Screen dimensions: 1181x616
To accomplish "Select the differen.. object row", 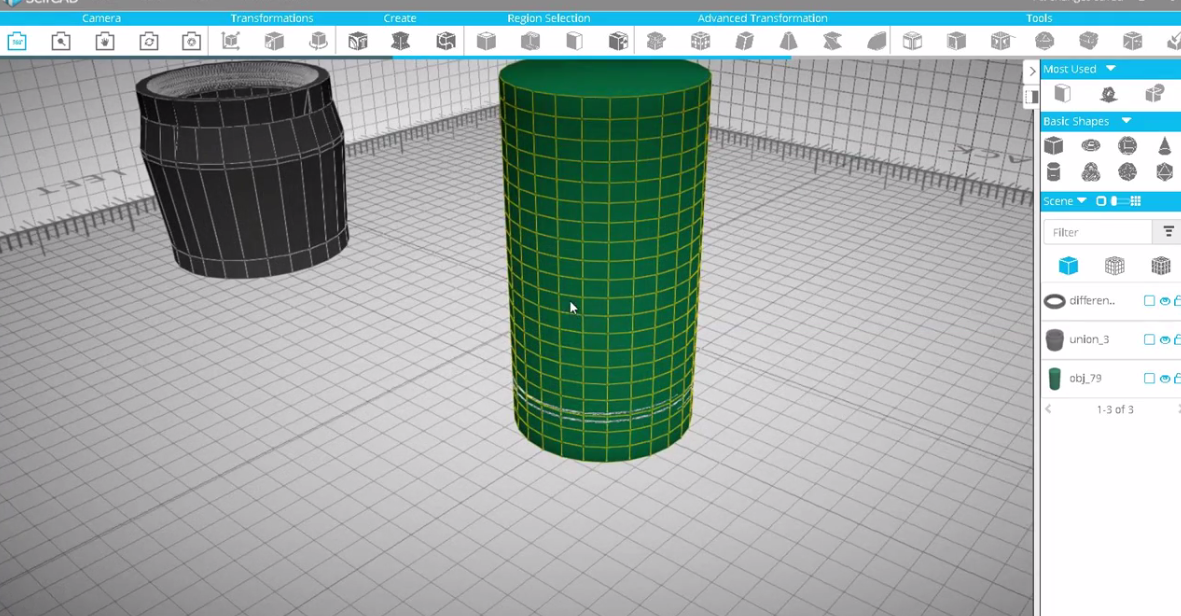I will pos(1111,300).
